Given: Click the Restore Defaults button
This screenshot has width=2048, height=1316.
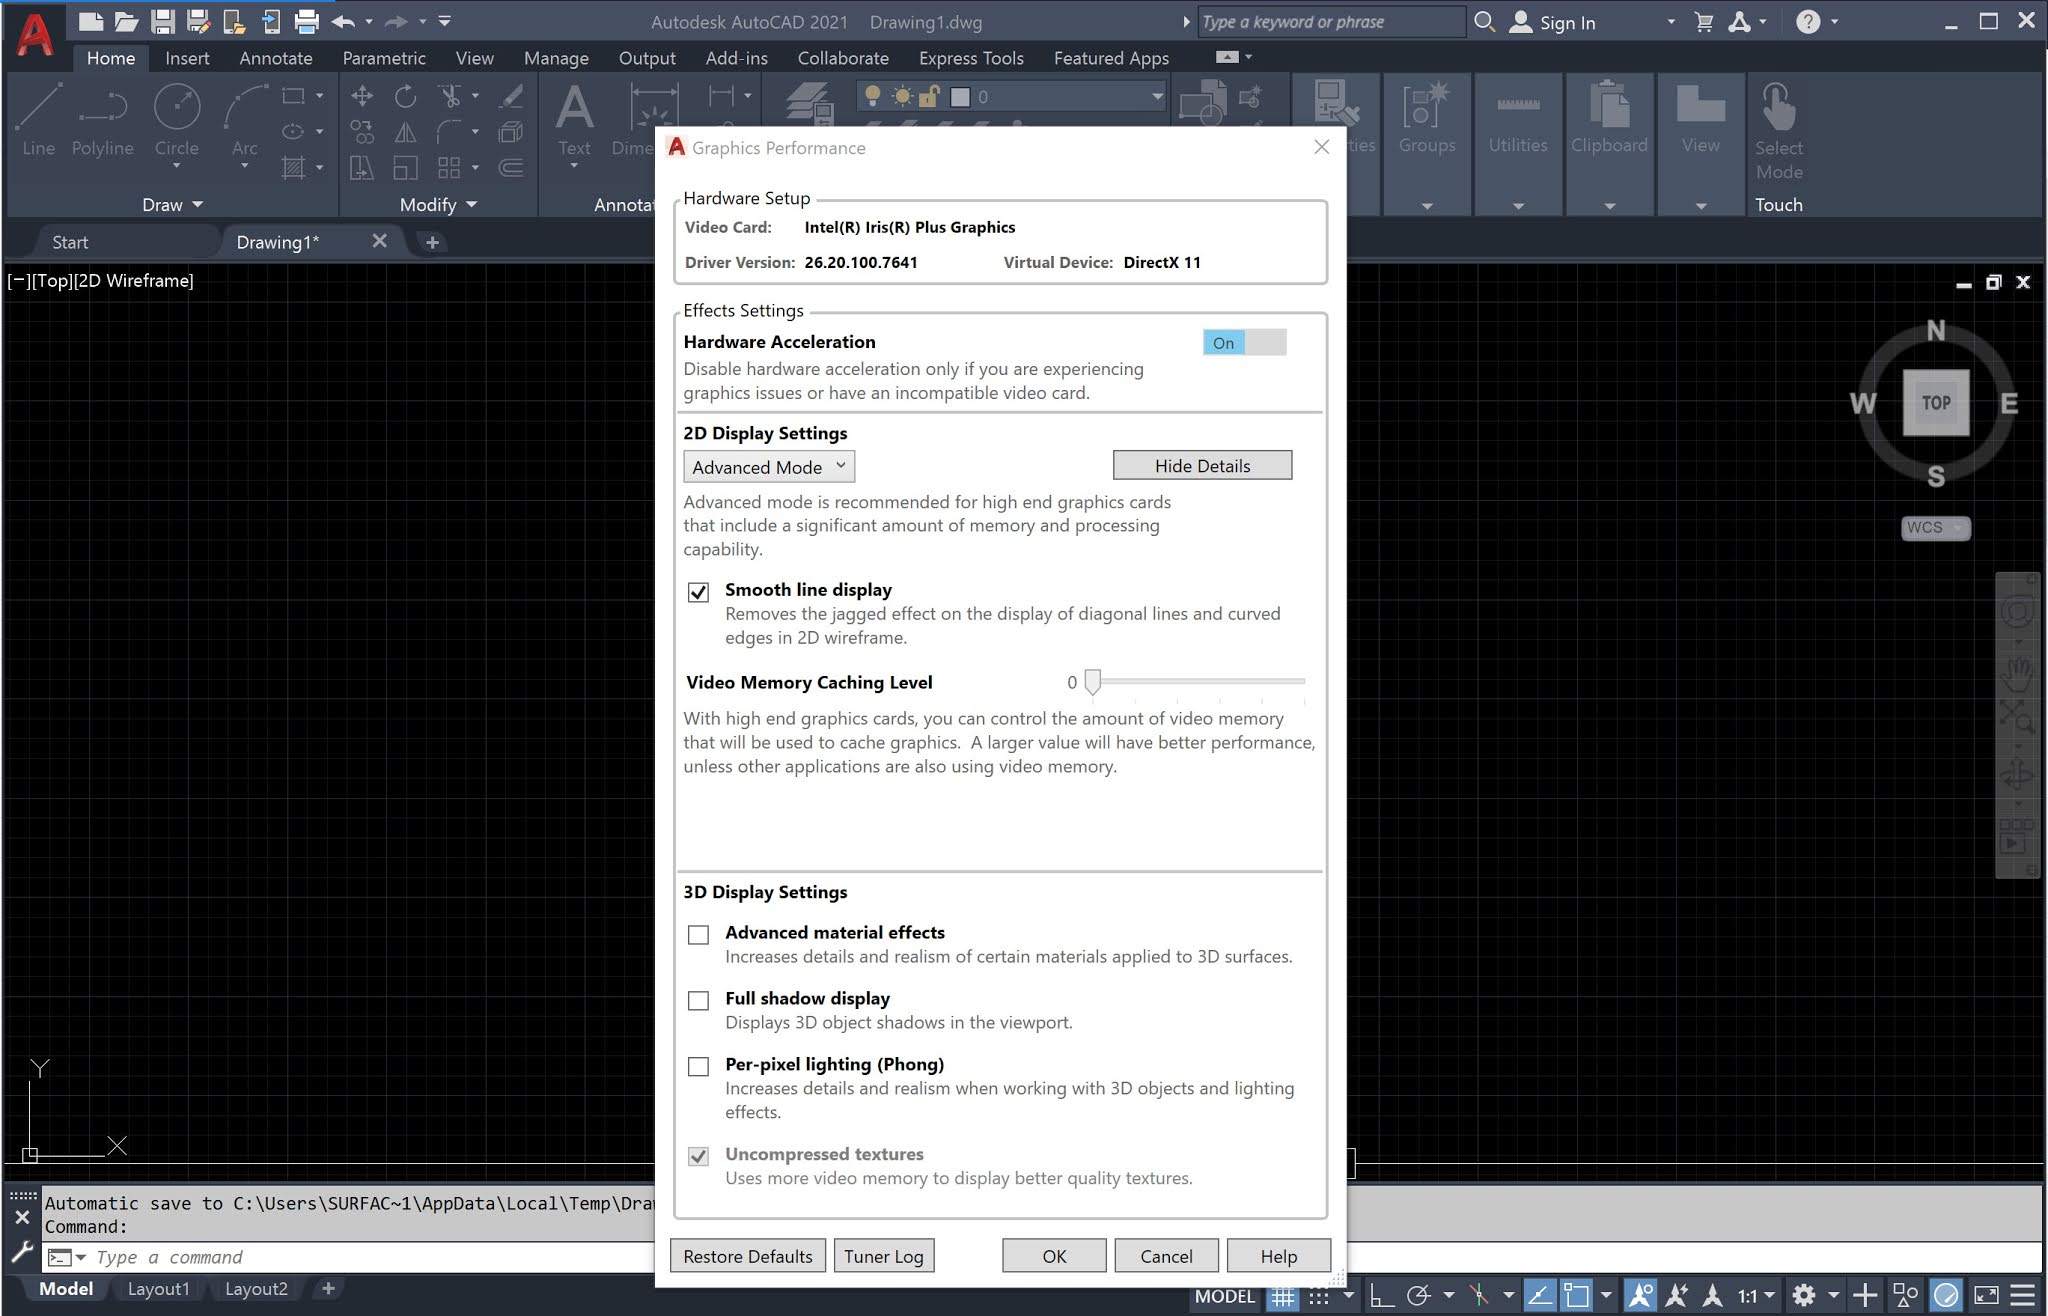Looking at the screenshot, I should click(x=747, y=1256).
